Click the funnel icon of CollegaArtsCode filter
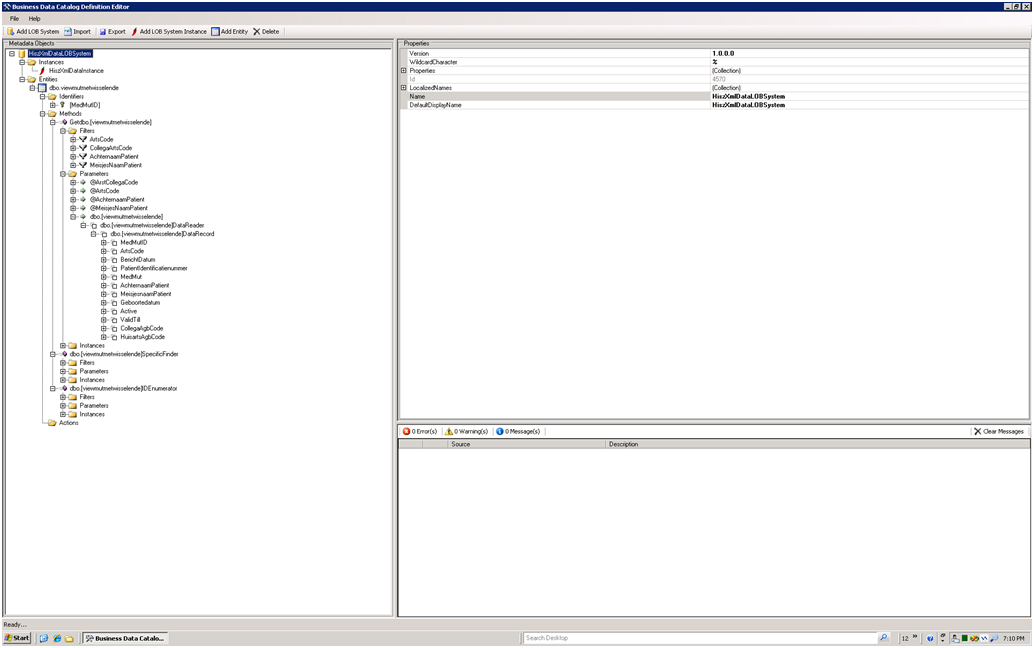 (x=83, y=148)
